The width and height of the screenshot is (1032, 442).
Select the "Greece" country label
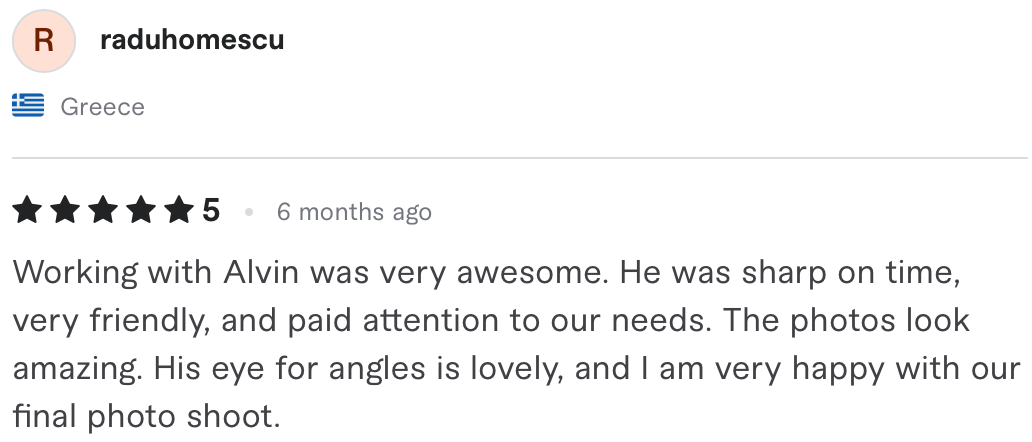[103, 107]
